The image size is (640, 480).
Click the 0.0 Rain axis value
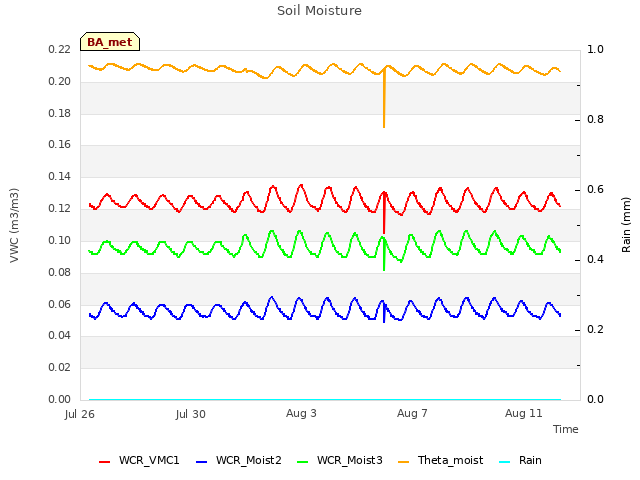[x=595, y=399]
